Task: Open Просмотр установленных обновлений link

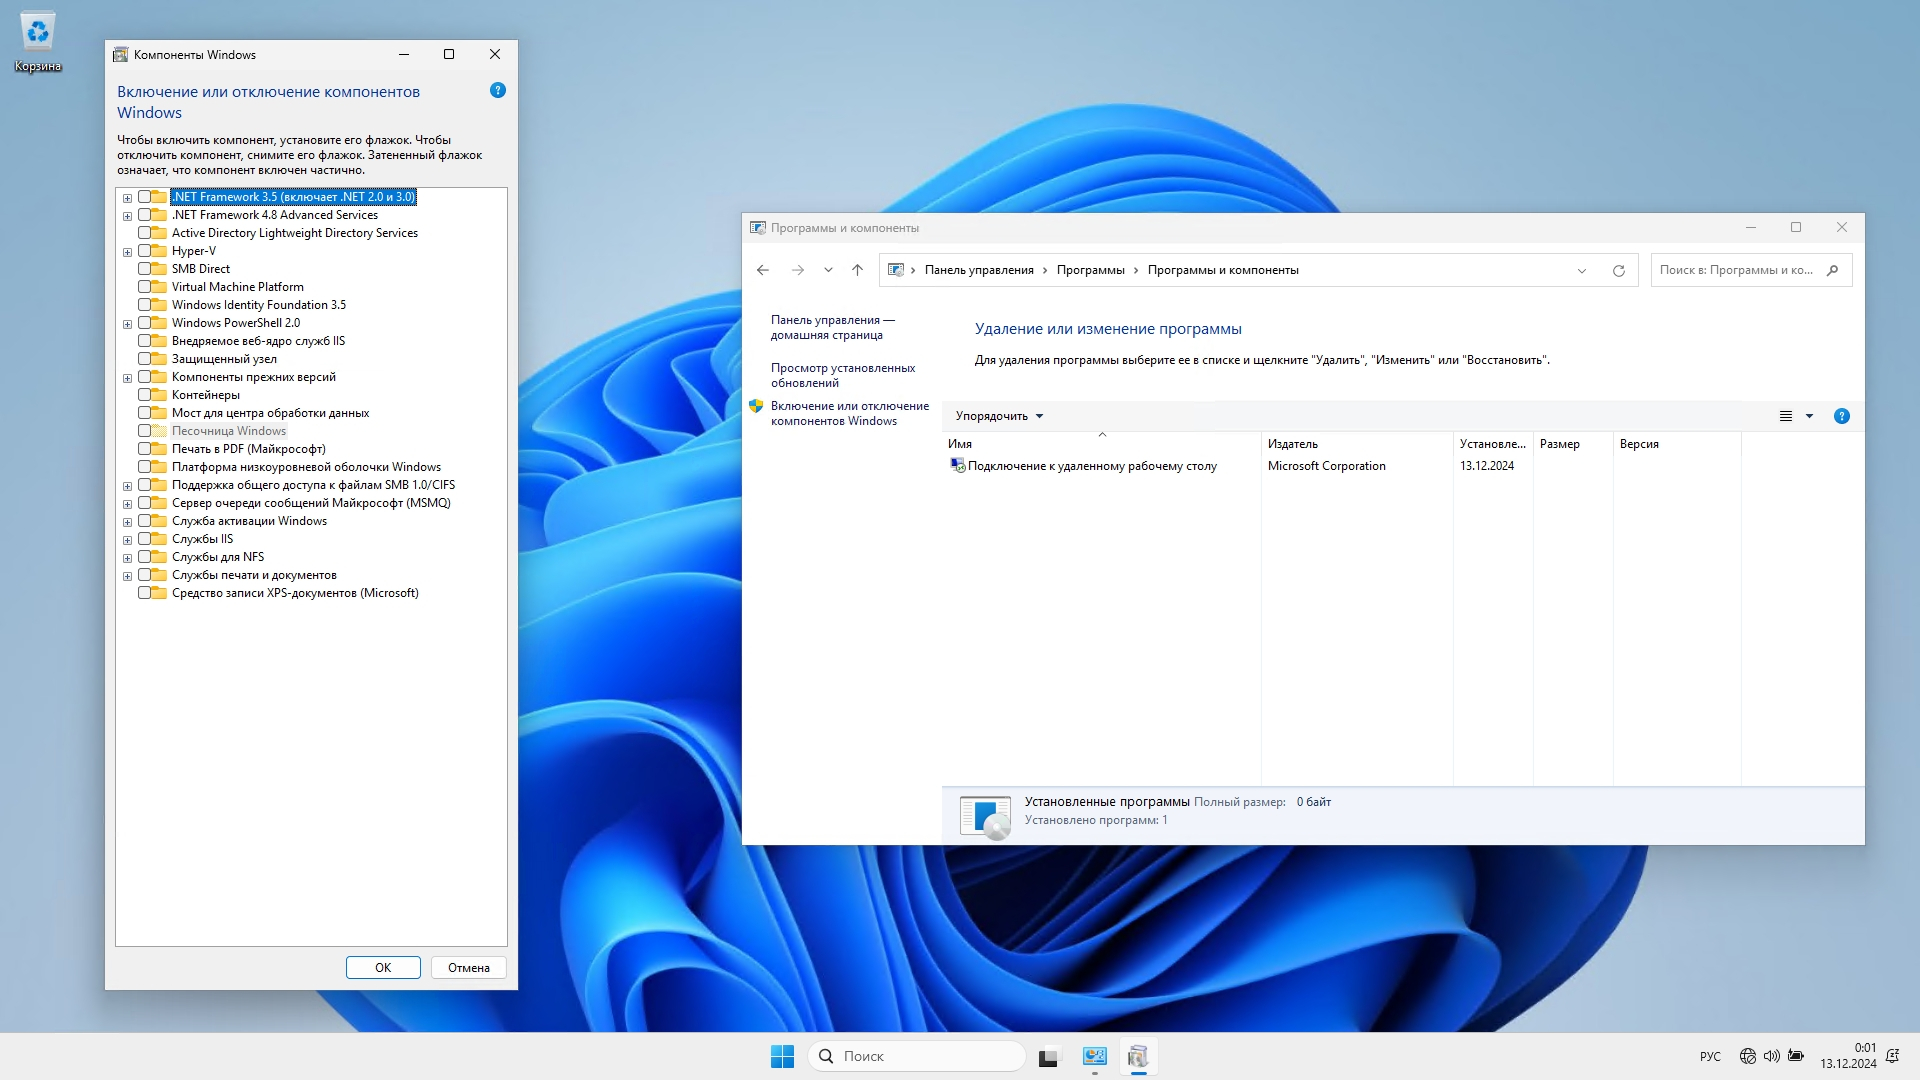Action: click(842, 376)
